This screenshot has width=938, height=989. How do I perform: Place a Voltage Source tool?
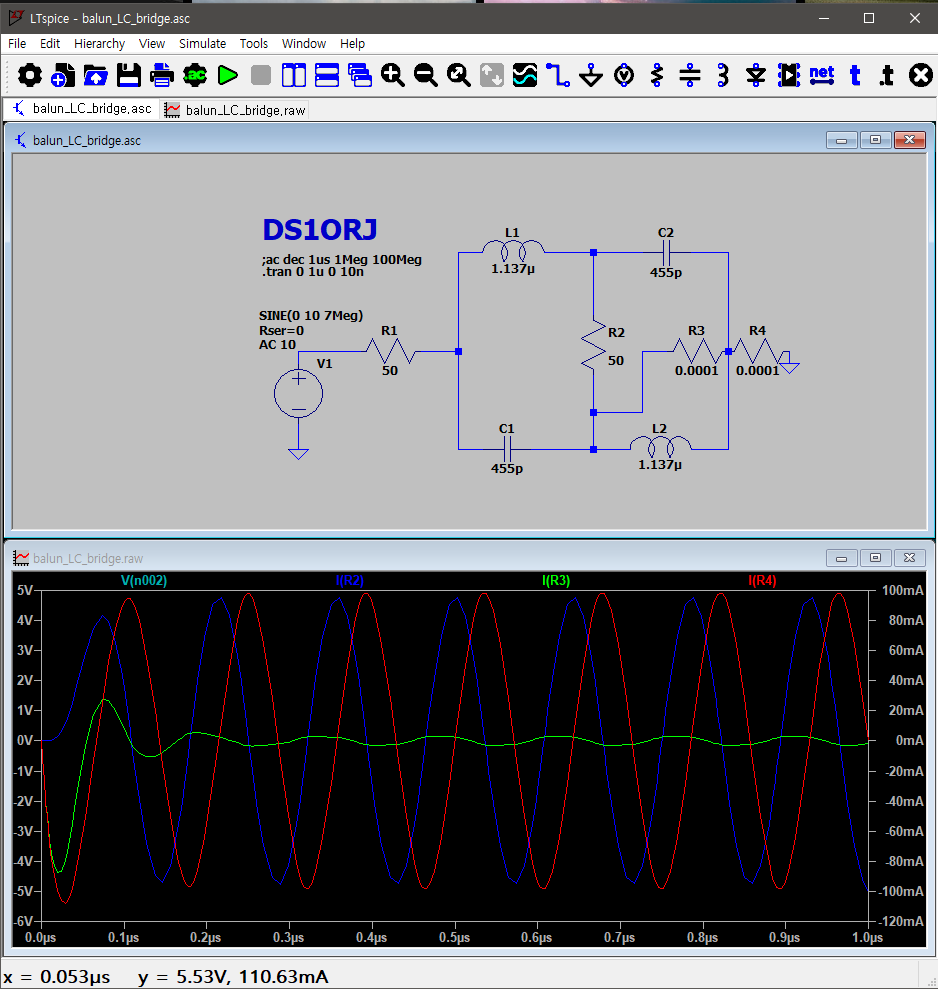(624, 76)
